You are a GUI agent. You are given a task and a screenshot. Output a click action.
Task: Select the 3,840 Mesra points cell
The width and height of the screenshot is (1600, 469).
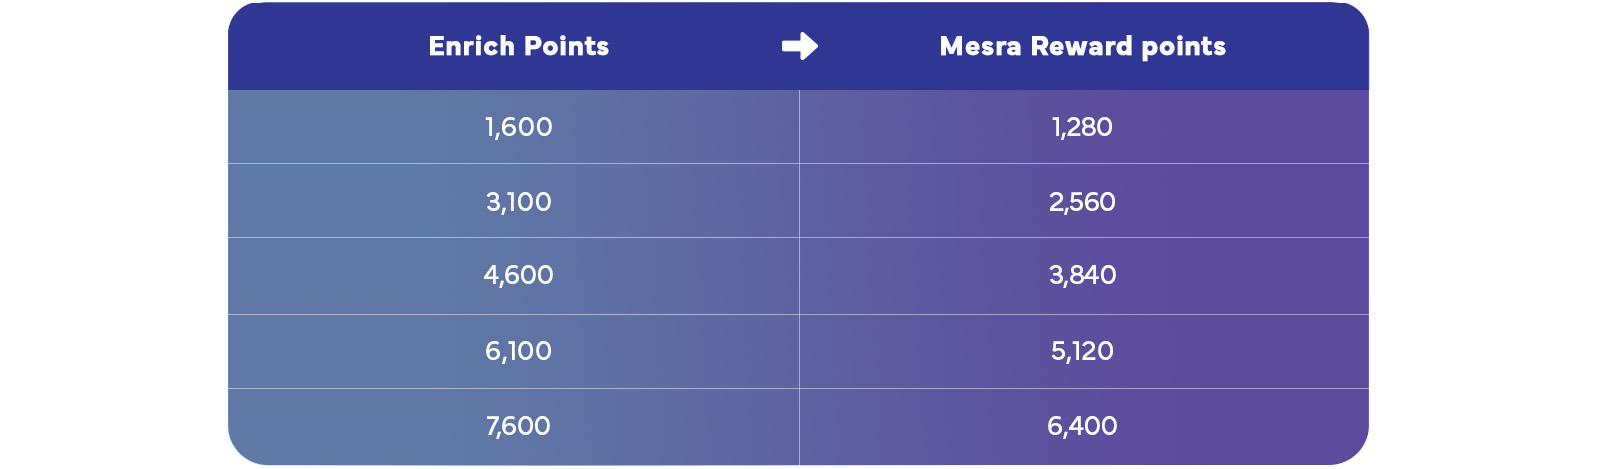[1082, 275]
